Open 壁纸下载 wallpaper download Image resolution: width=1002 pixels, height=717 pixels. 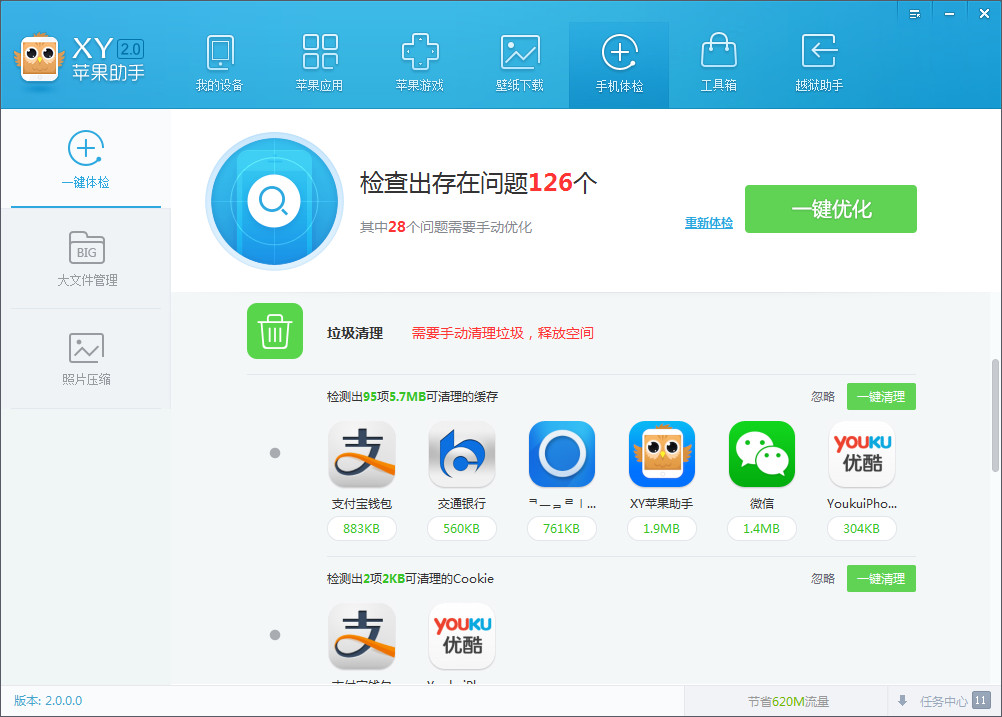click(519, 64)
